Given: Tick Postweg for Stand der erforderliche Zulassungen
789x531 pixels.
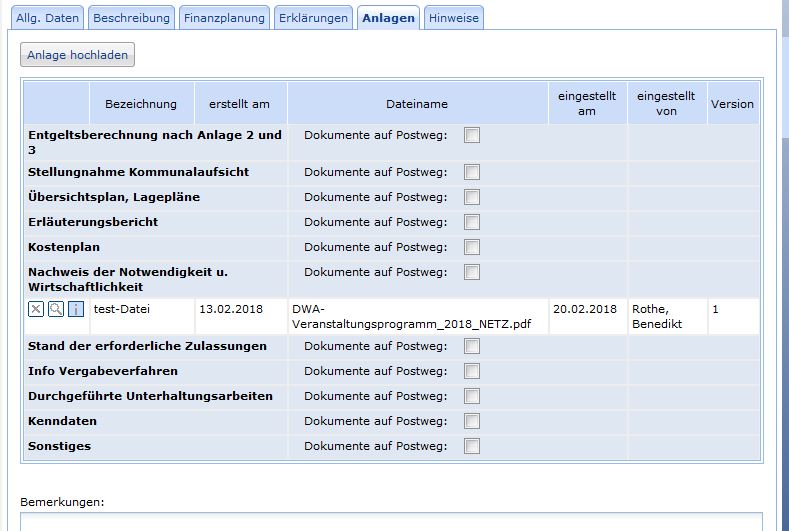Looking at the screenshot, I should point(472,346).
